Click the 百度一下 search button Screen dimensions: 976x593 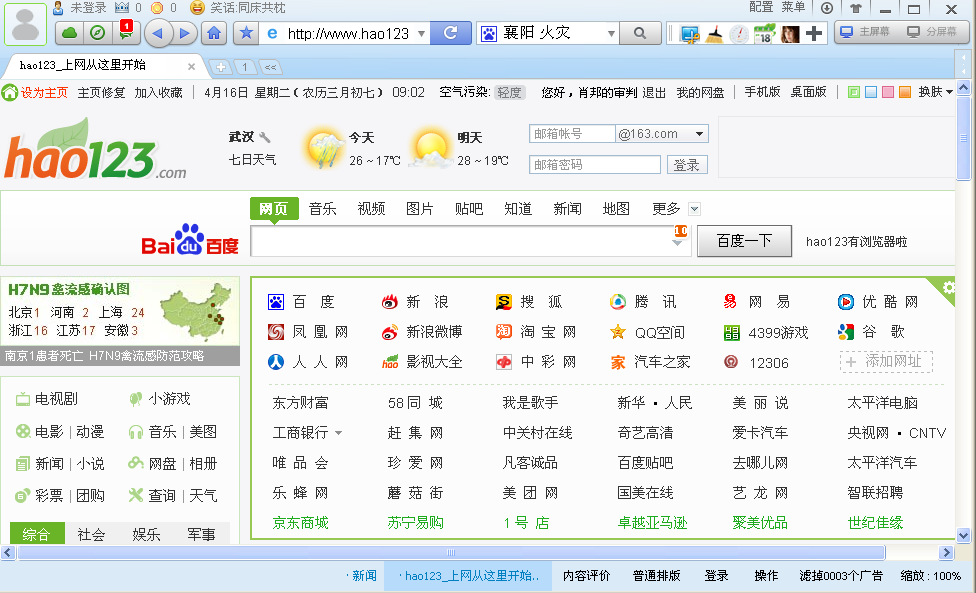744,242
